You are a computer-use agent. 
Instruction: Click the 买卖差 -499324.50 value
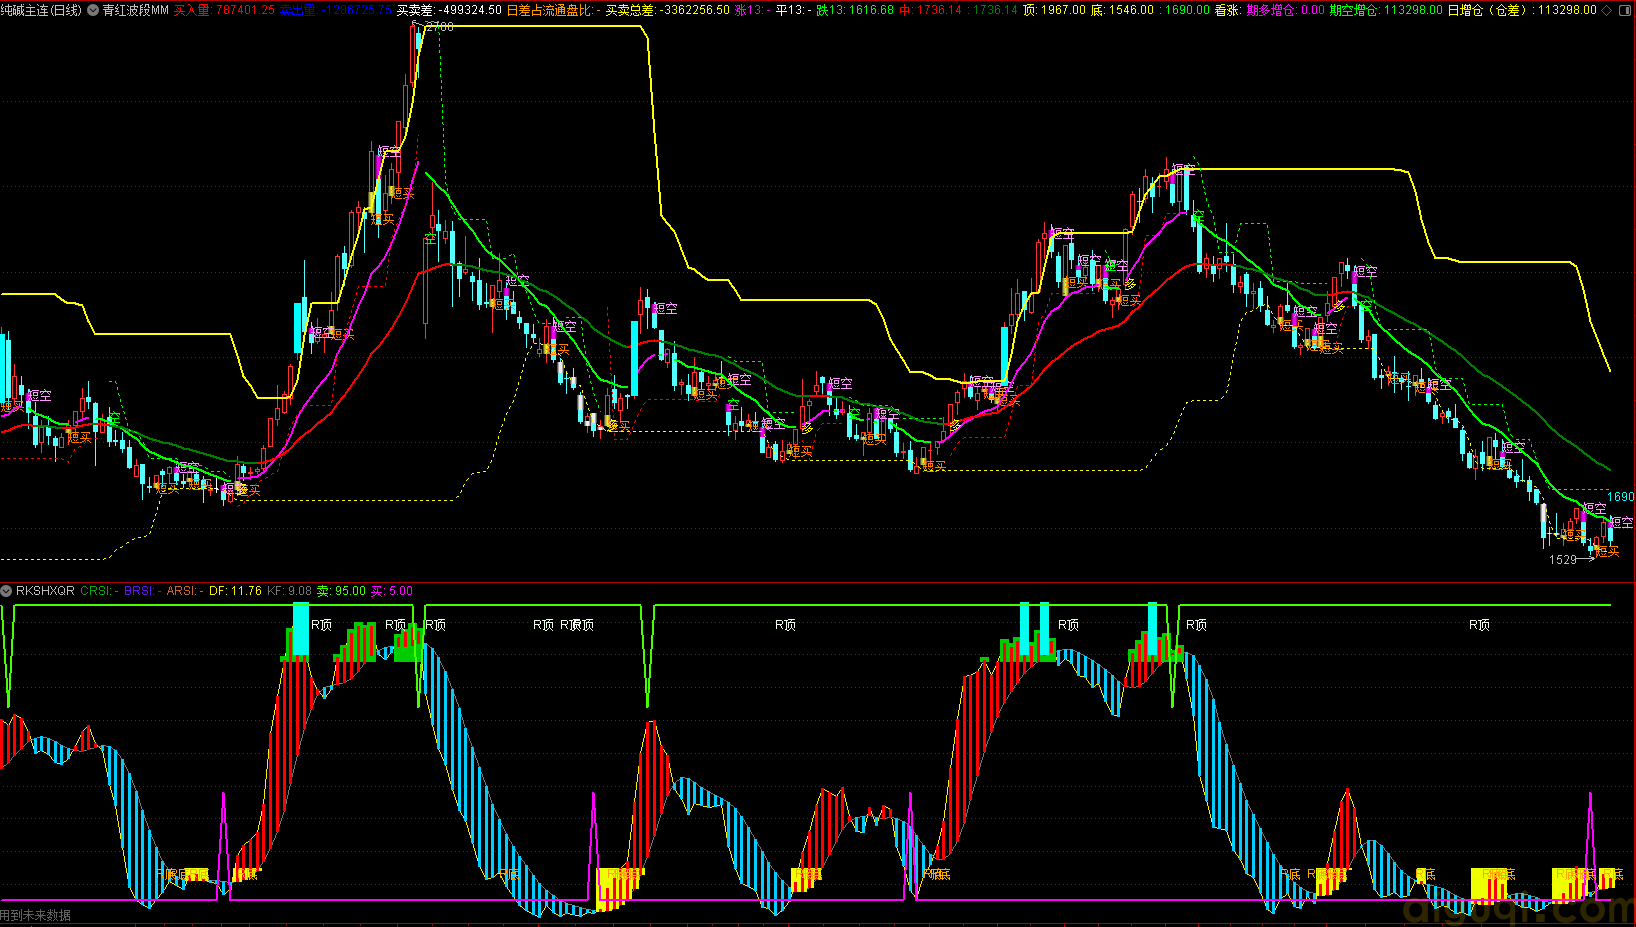click(449, 10)
